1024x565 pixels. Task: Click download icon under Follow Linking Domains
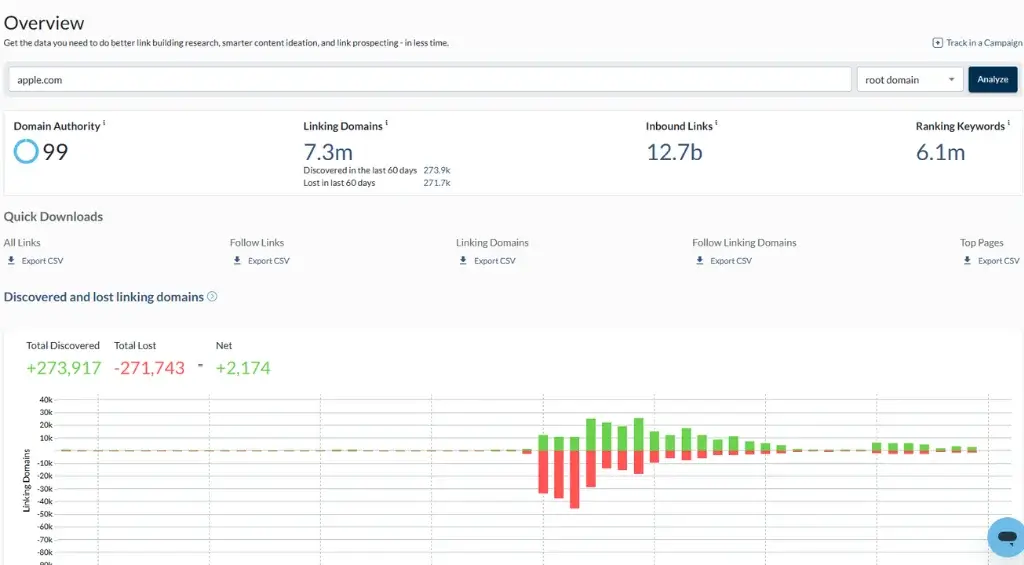click(699, 261)
